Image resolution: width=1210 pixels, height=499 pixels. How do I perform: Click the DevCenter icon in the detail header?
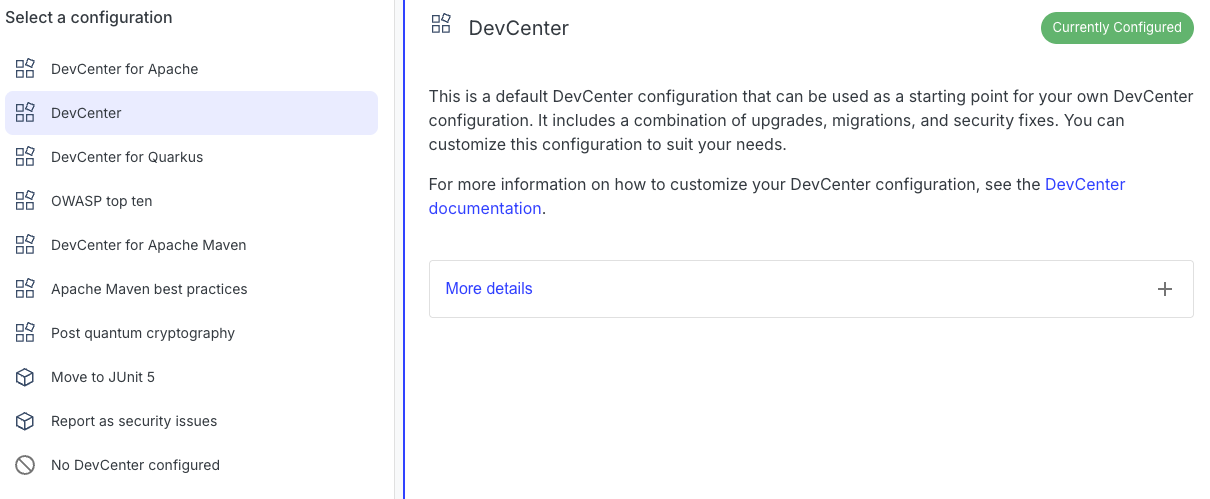441,24
